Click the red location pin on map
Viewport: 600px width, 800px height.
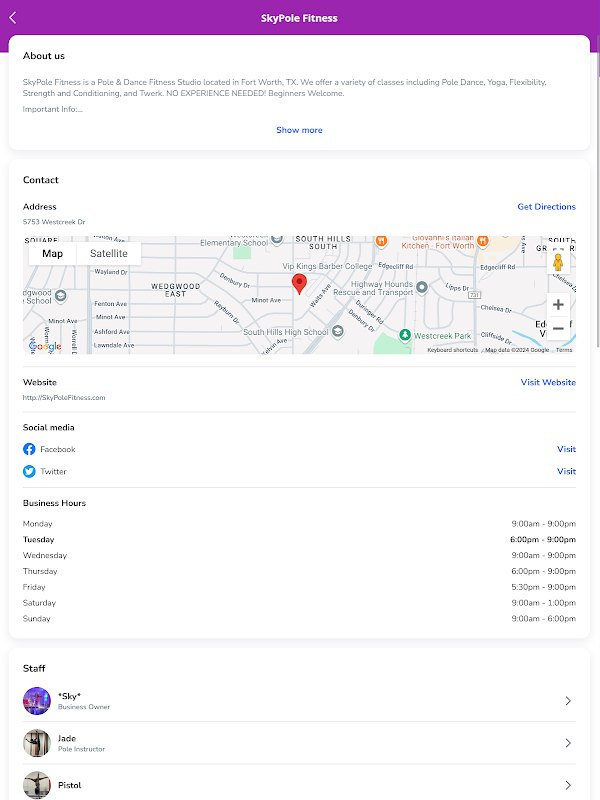click(x=299, y=284)
